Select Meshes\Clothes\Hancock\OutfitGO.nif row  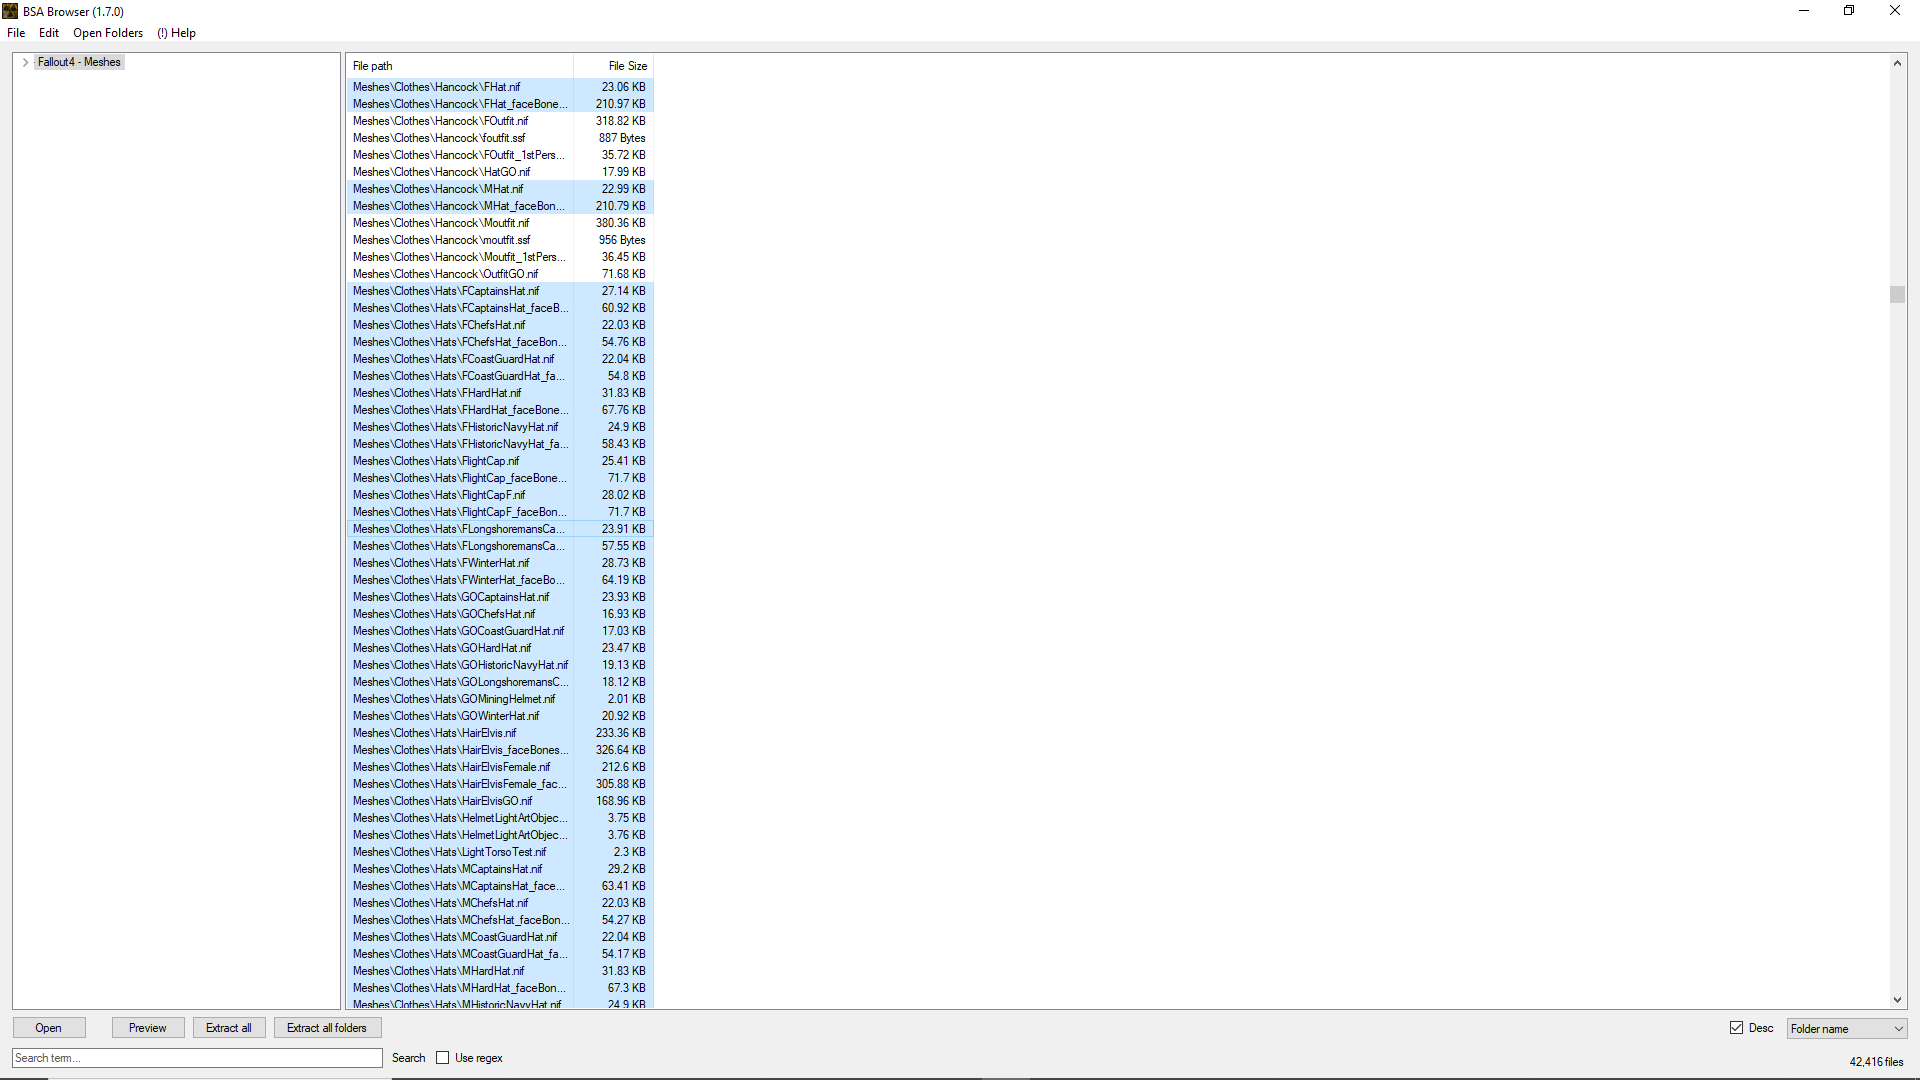(x=500, y=274)
